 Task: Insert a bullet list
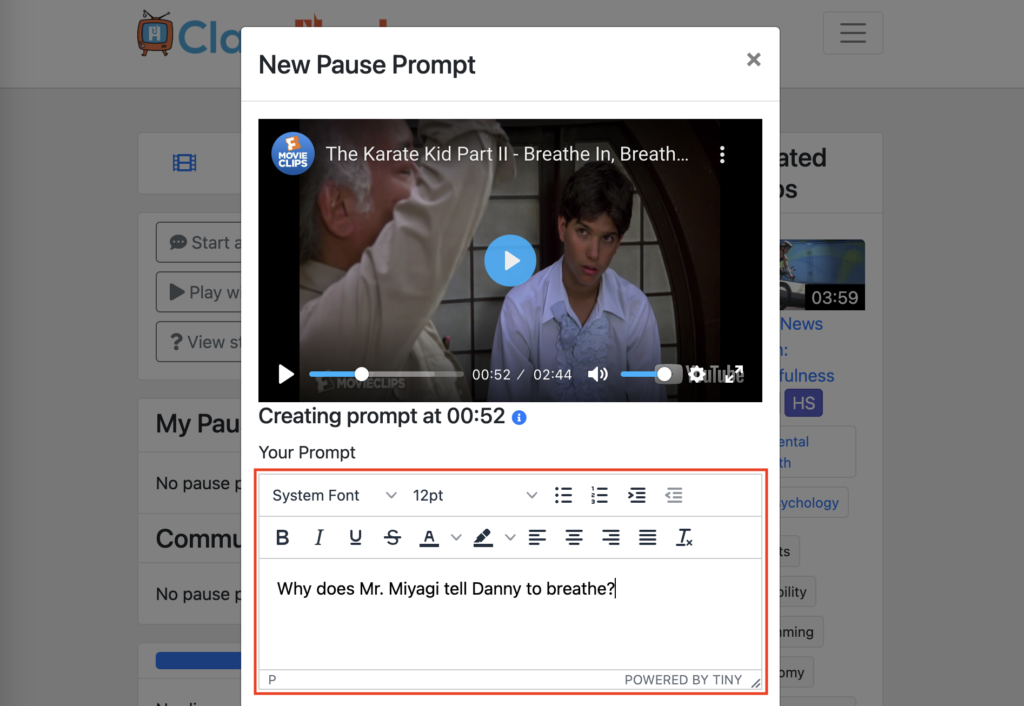coord(563,496)
